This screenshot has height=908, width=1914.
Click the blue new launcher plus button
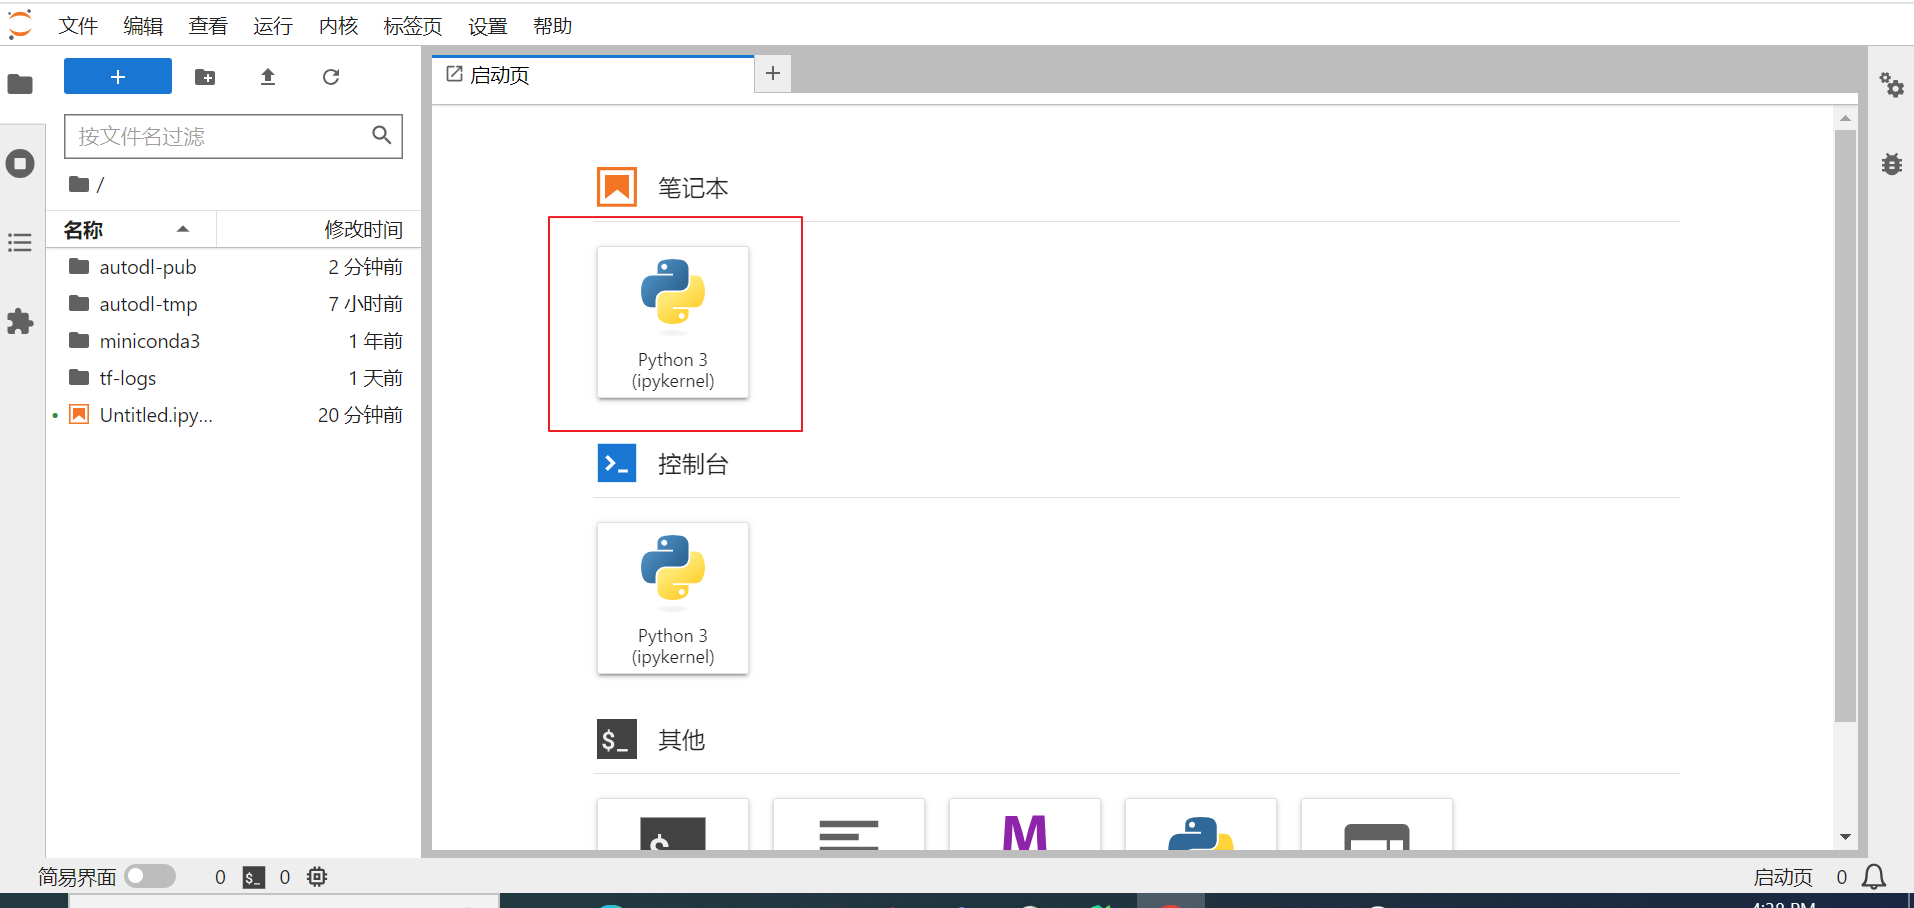click(118, 77)
